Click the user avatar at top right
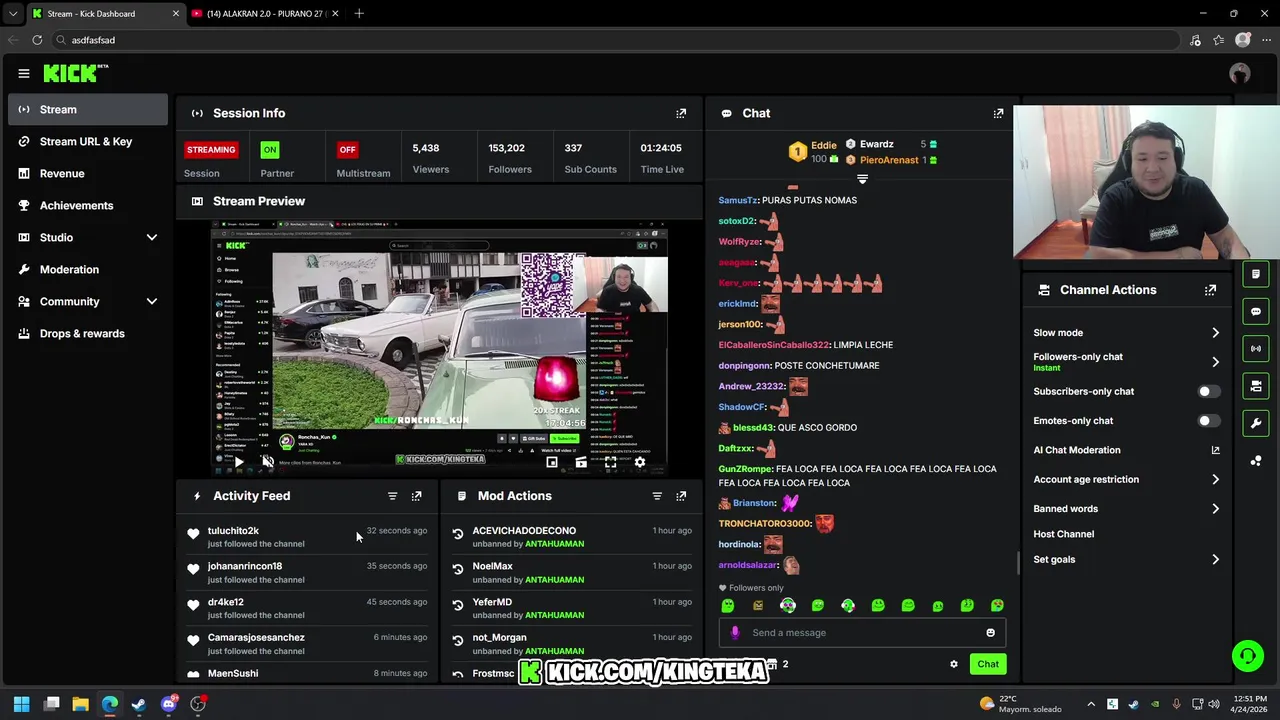The width and height of the screenshot is (1280, 720). (1240, 73)
